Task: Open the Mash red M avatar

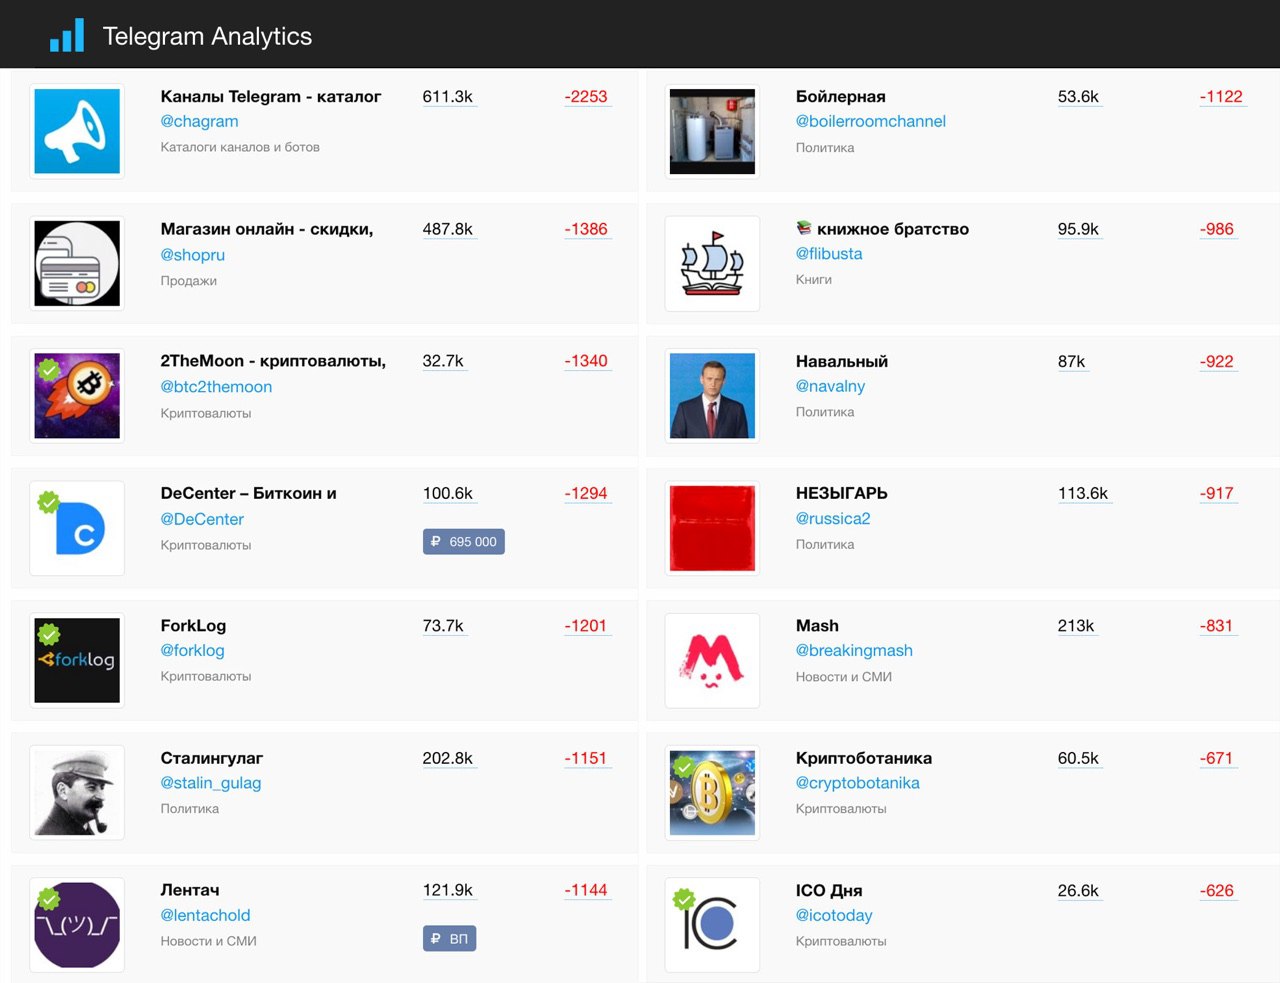Action: (x=712, y=660)
